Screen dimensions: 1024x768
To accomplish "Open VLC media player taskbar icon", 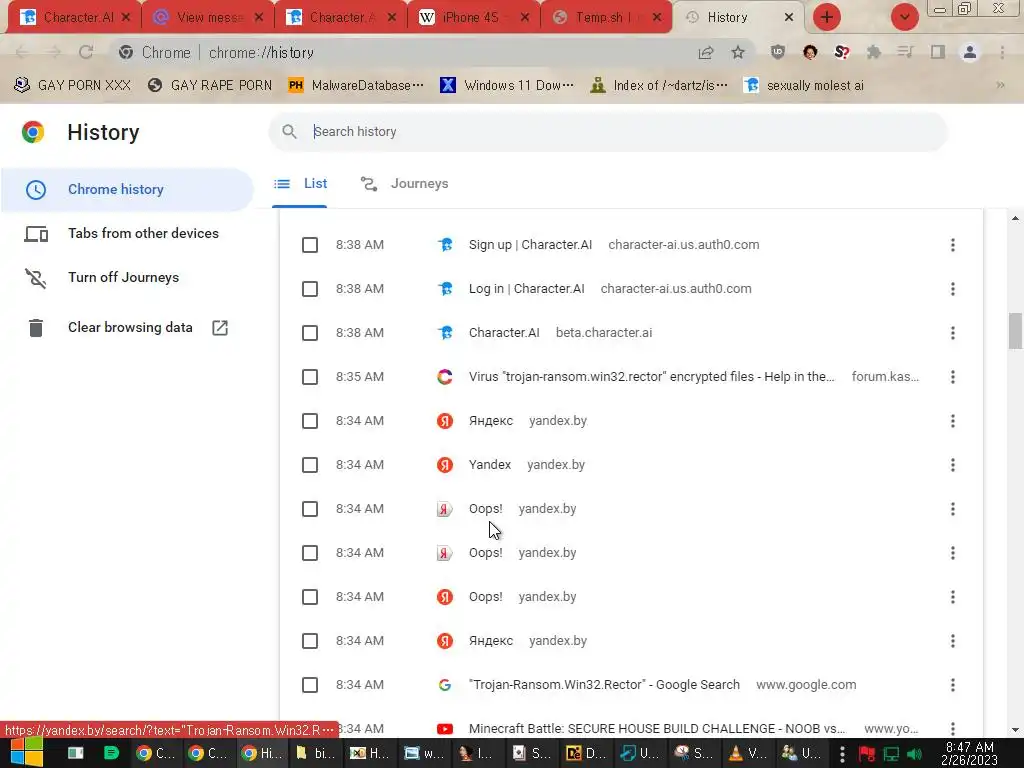I will pos(747,754).
